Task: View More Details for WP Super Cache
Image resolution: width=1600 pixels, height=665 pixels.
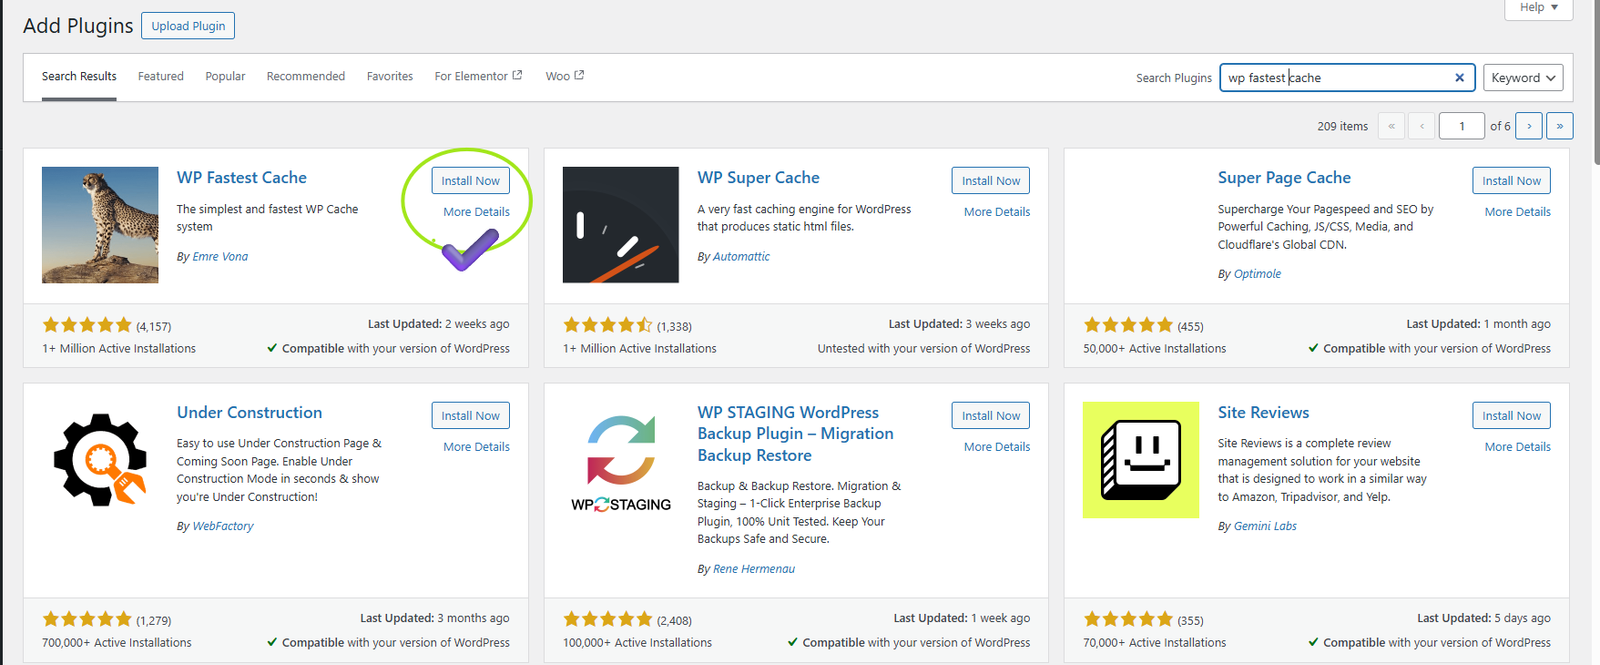Action: point(996,212)
